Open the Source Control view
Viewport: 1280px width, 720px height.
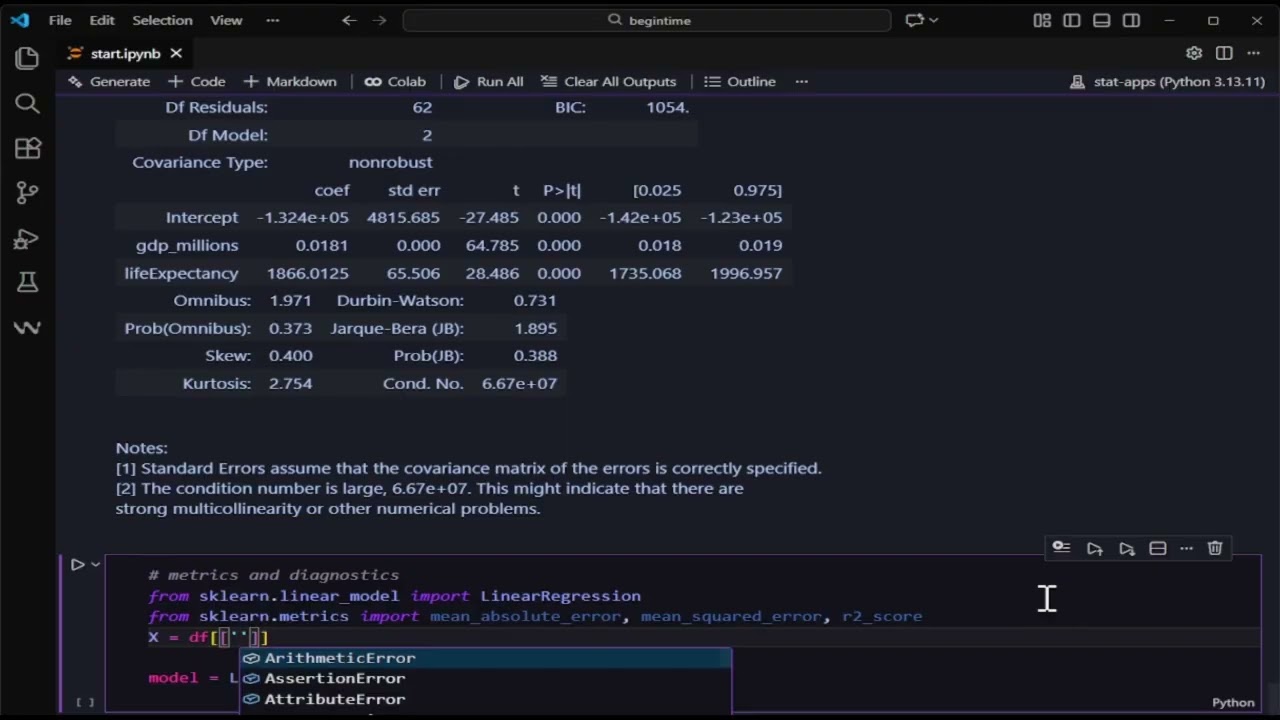point(27,193)
